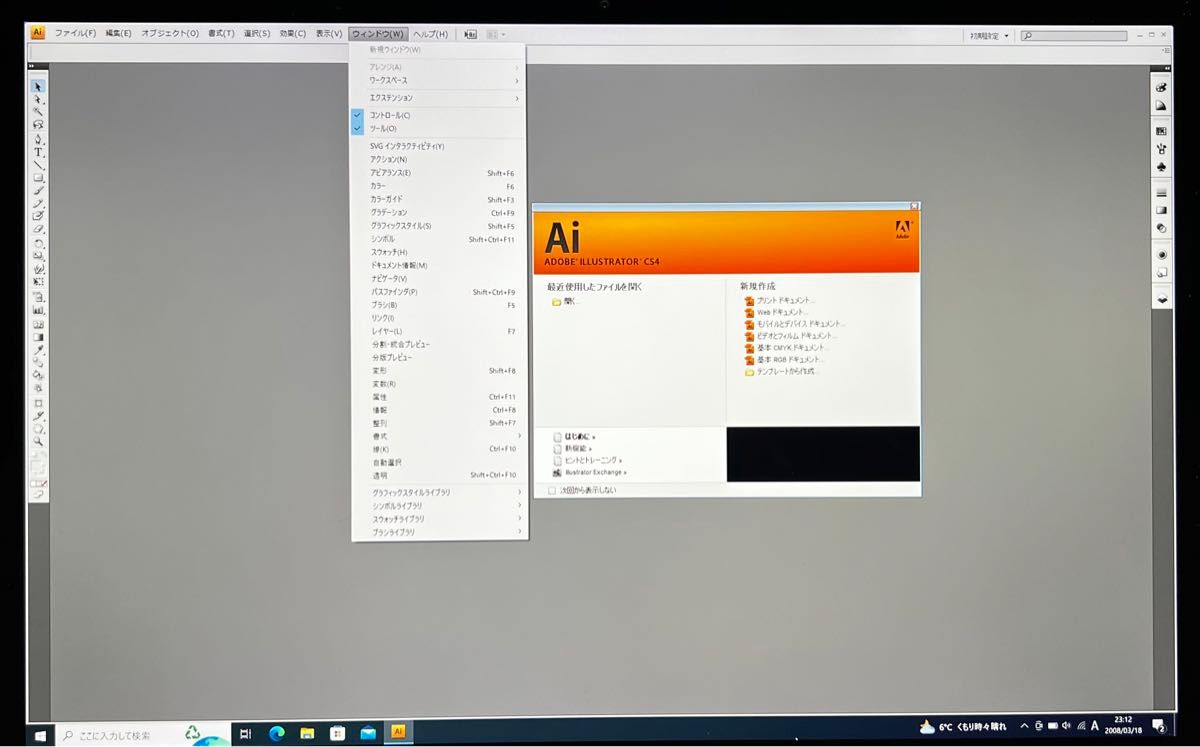This screenshot has width=1200, height=747.
Task: Select the Column Graph tool
Action: tap(38, 310)
